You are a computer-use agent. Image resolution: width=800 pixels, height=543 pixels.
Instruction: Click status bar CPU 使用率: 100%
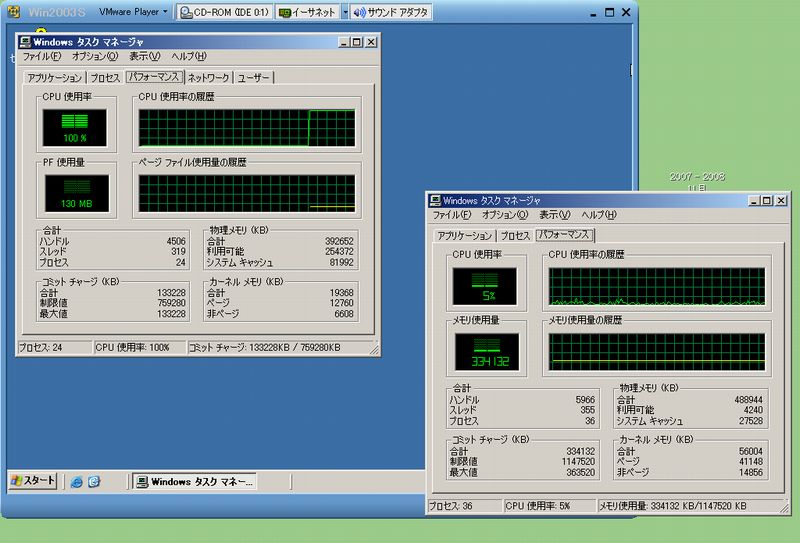pyautogui.click(x=133, y=348)
